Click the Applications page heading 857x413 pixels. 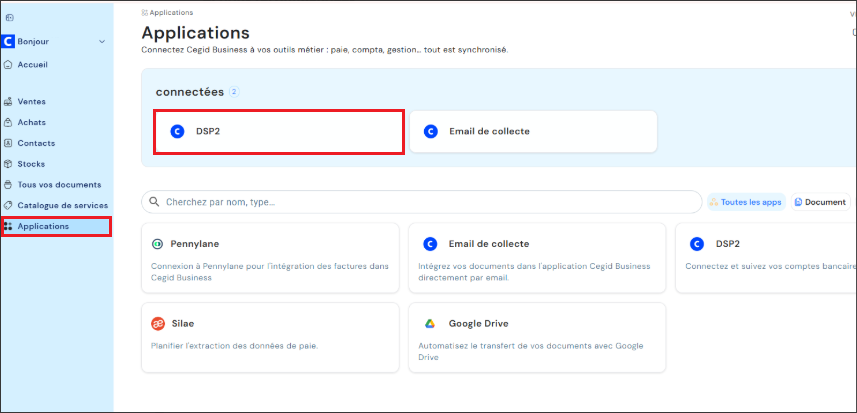coord(195,33)
